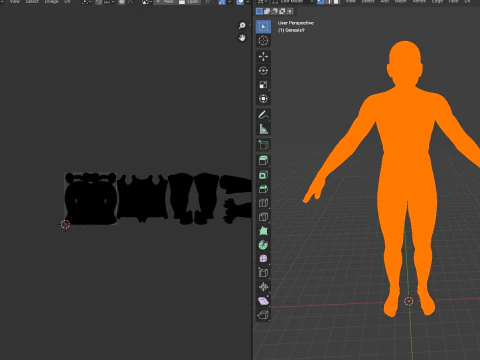Select the Poly Build tool
480x360 pixels.
(263, 231)
